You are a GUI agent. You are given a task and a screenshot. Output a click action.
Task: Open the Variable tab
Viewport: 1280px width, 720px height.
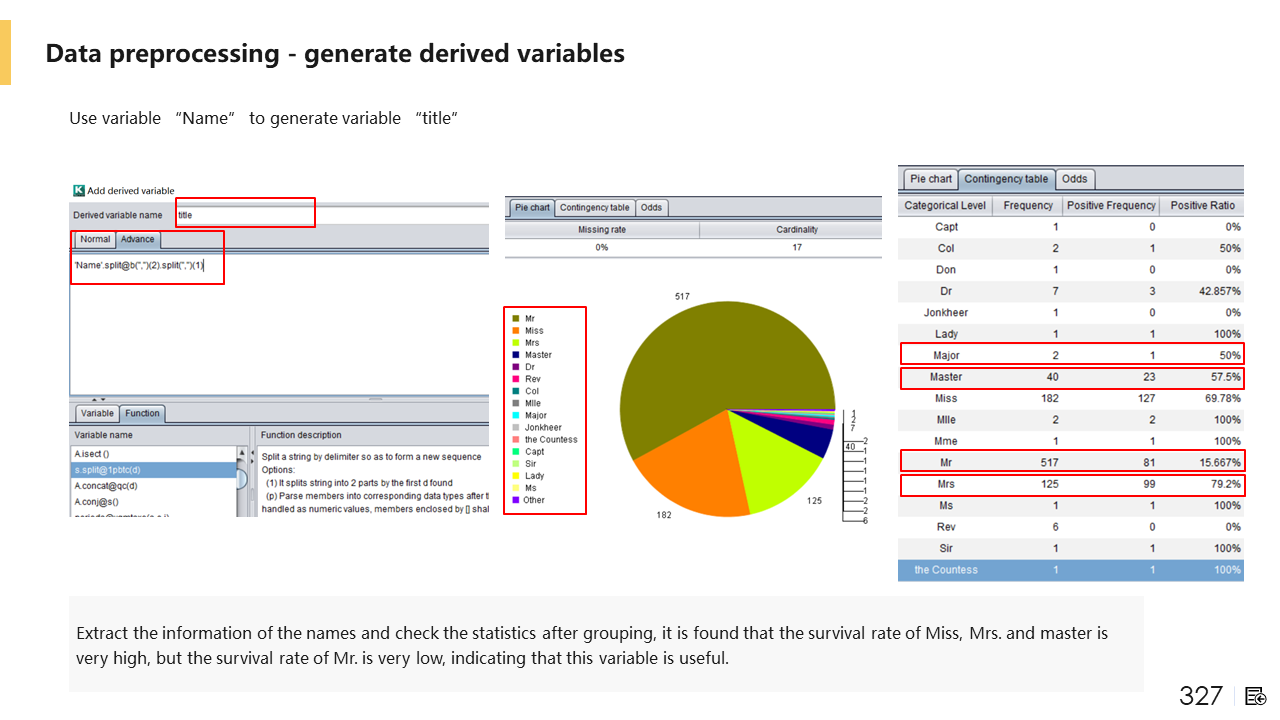(97, 413)
